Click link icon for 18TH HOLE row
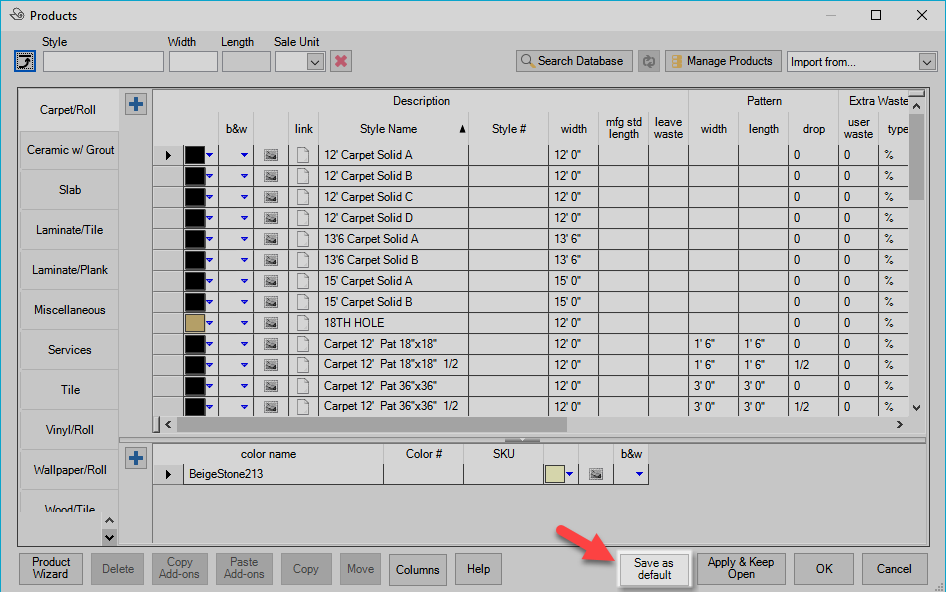This screenshot has height=592, width=946. coord(303,323)
